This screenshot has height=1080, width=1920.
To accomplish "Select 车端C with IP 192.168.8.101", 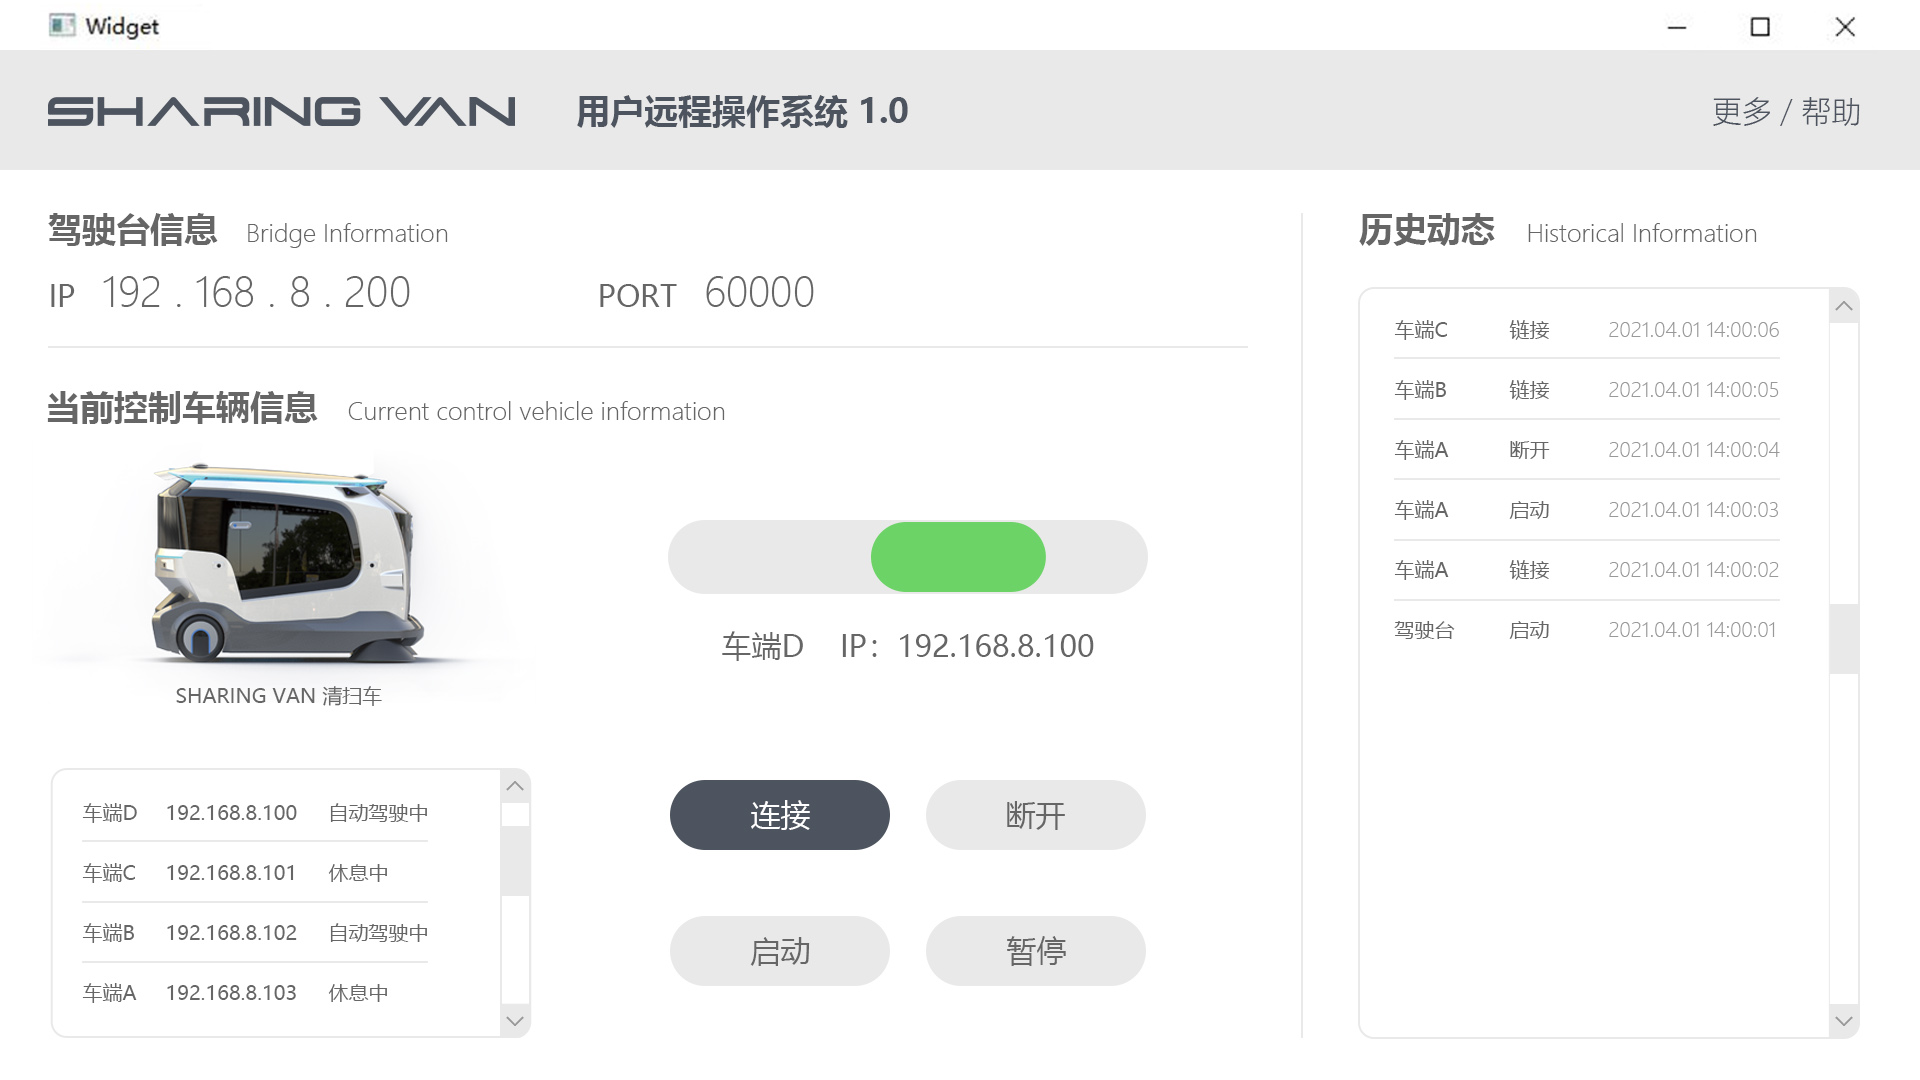I will 255,872.
